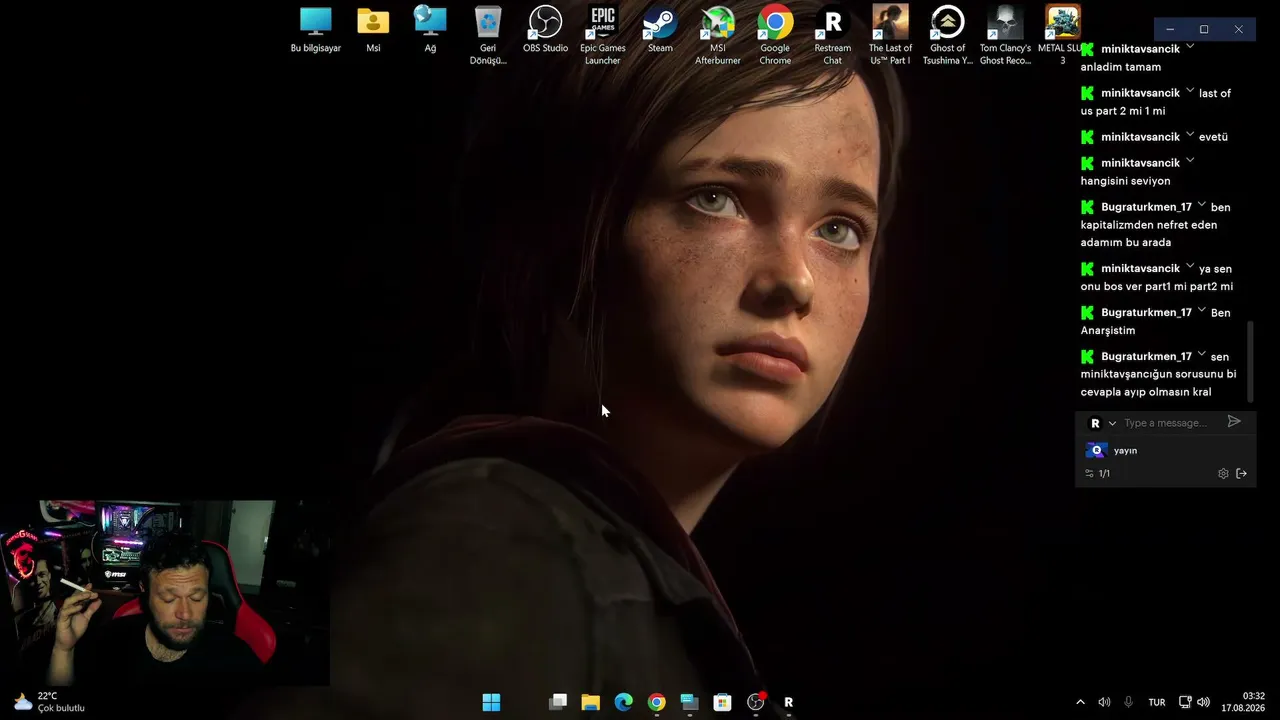Switch to OBS Studio on the taskbar
1280x720 pixels.
click(x=755, y=702)
